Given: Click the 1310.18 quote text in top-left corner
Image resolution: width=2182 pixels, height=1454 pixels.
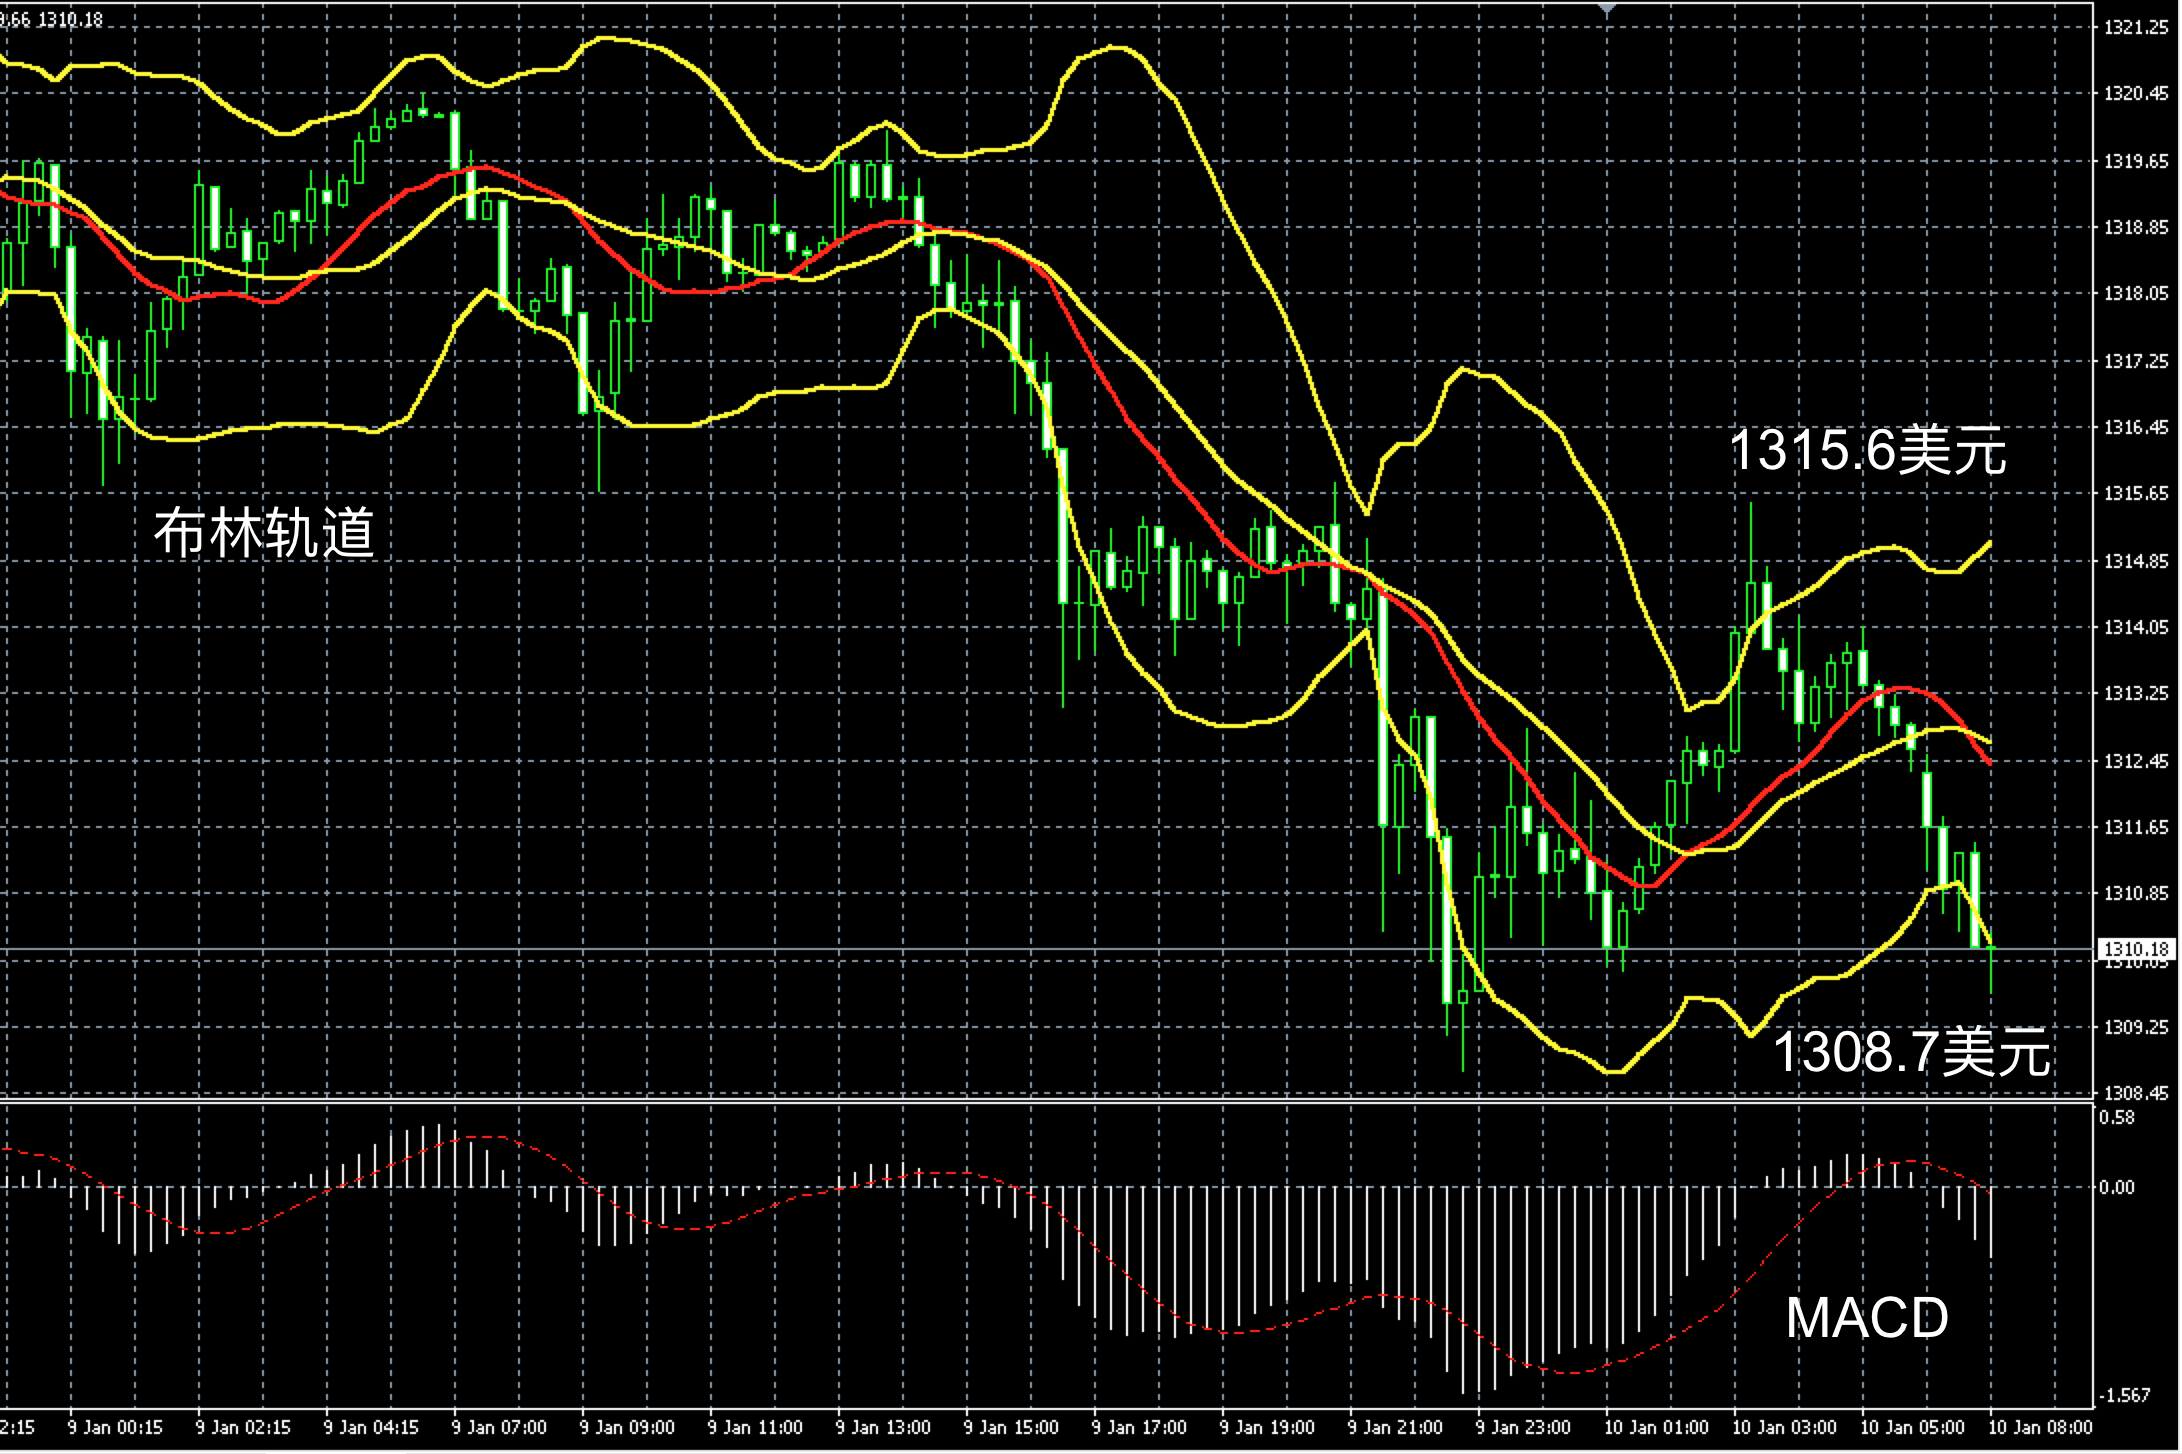Looking at the screenshot, I should (x=70, y=19).
